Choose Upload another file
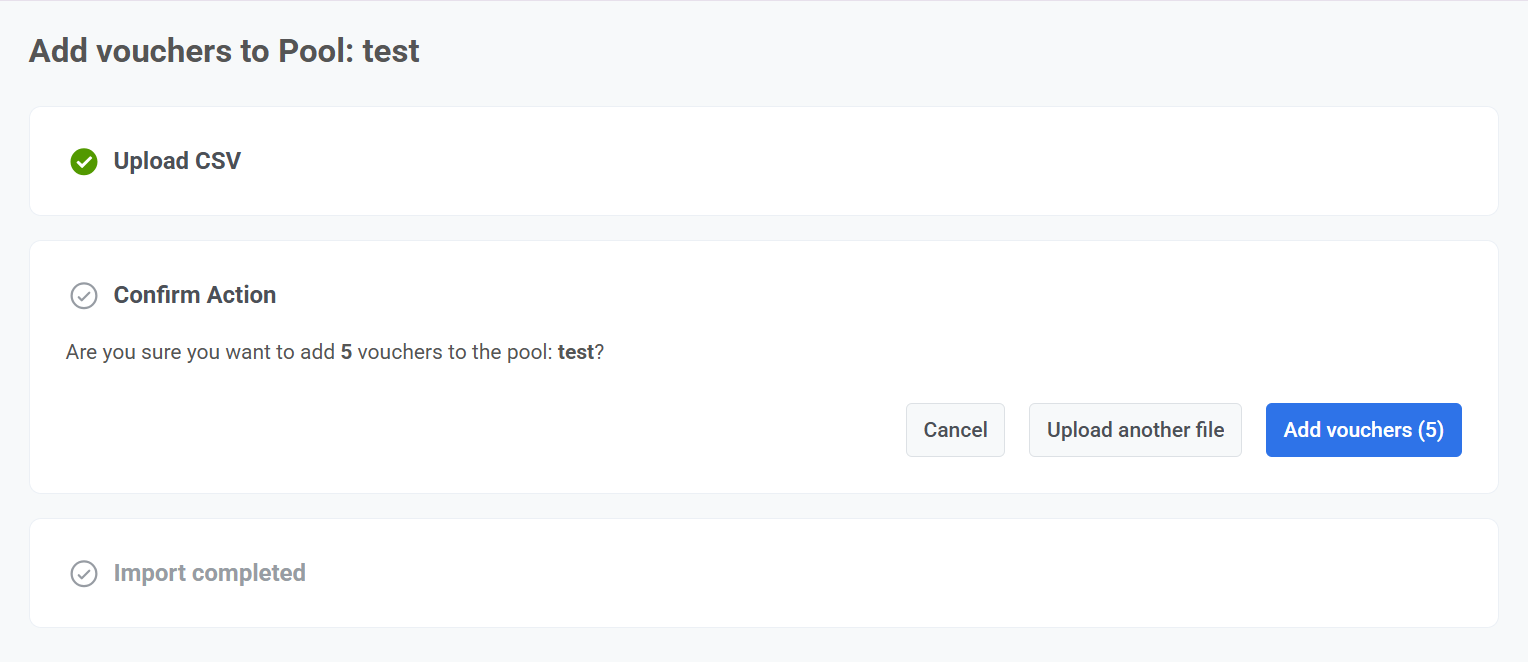This screenshot has width=1528, height=662. pyautogui.click(x=1135, y=430)
